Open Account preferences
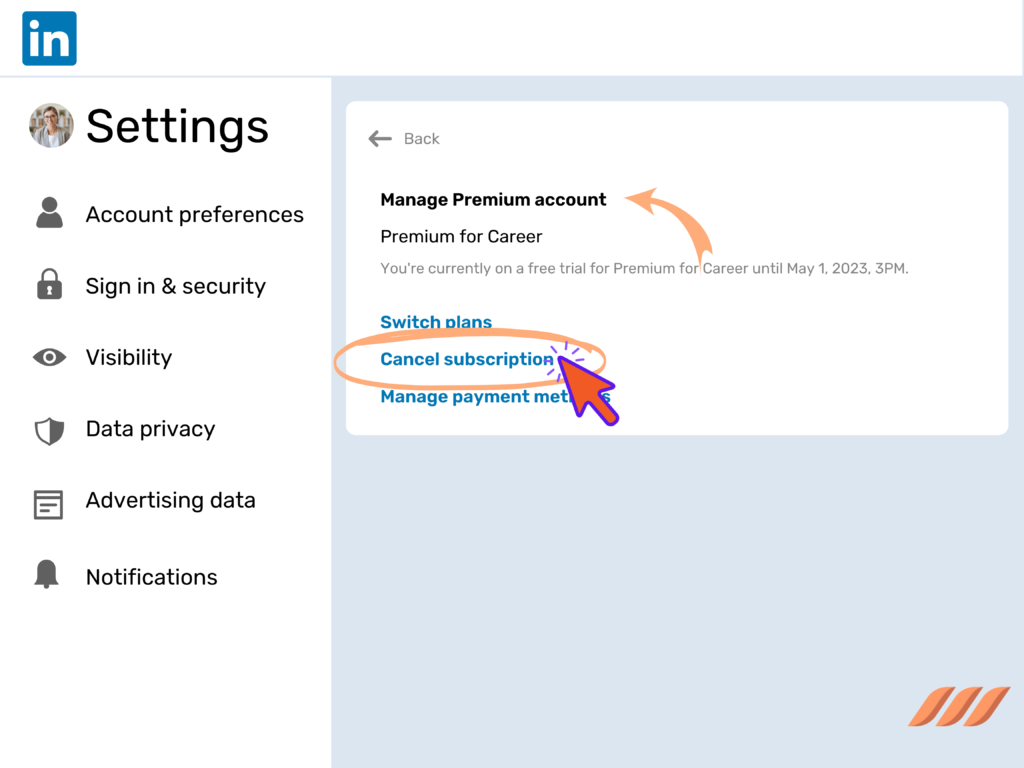Viewport: 1024px width, 768px height. (x=194, y=213)
